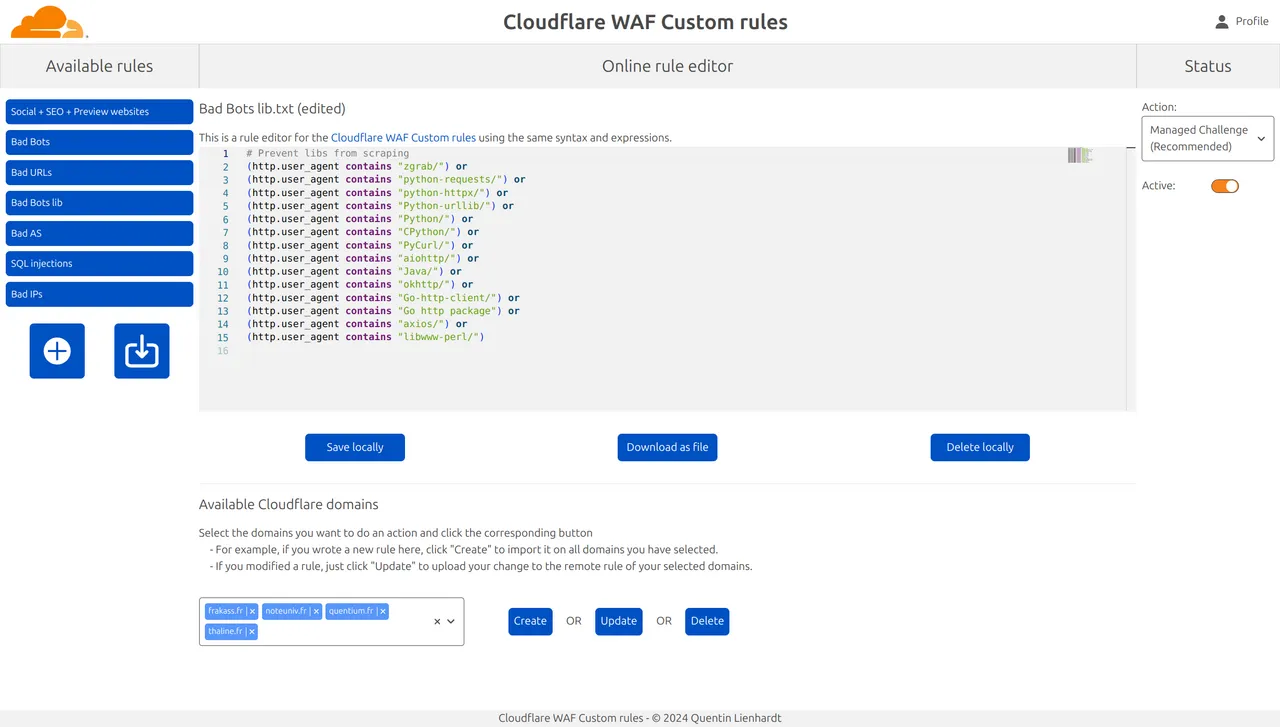Add a new rule with plus icon
This screenshot has height=727, width=1280.
click(x=57, y=351)
